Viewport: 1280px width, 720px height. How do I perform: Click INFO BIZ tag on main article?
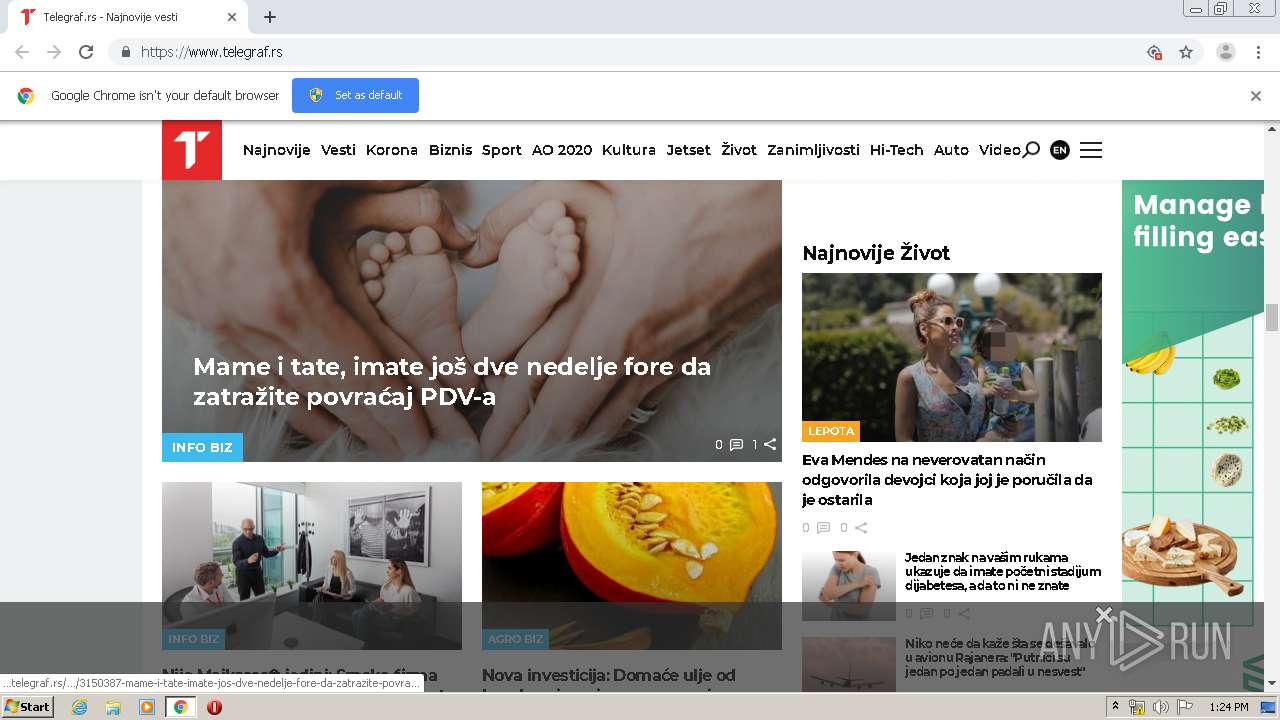[x=202, y=447]
